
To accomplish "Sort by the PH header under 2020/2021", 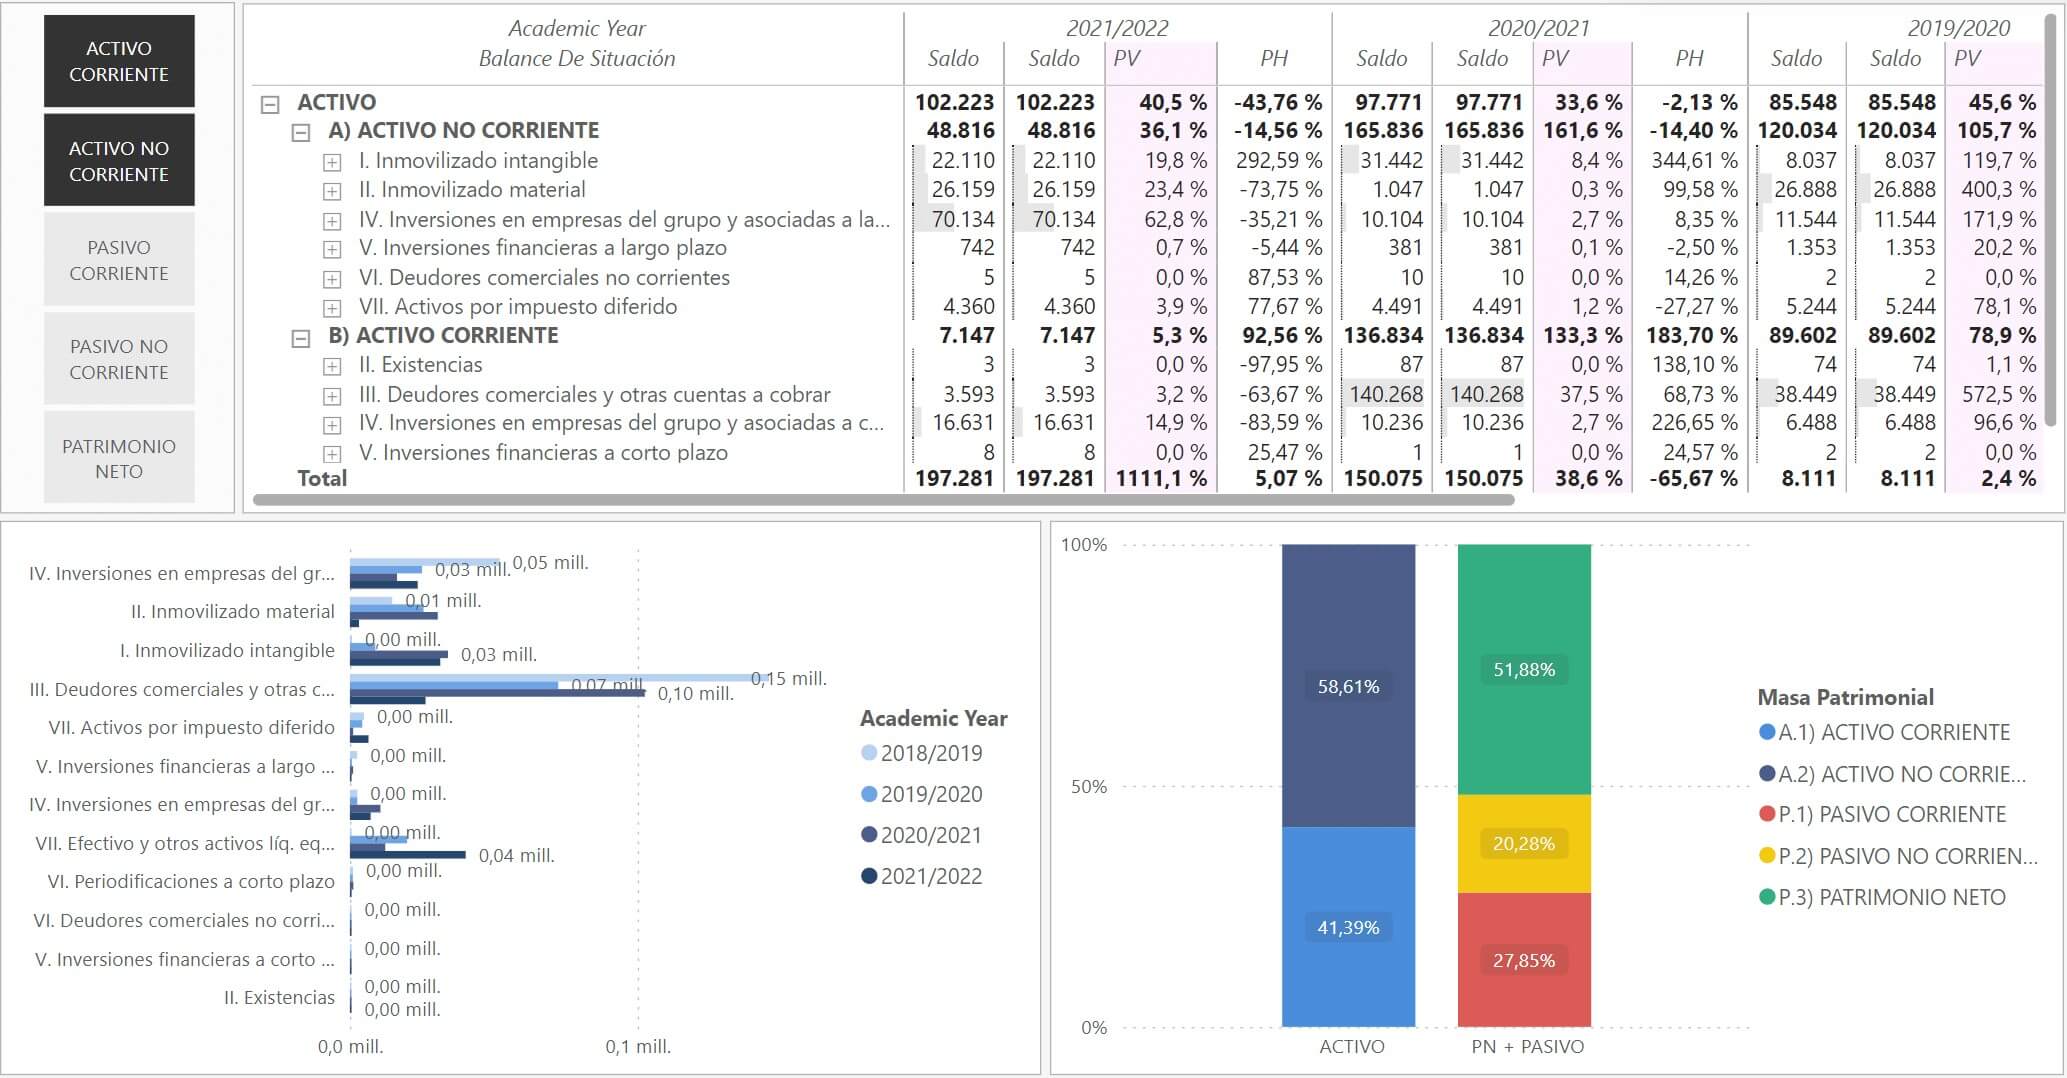I will coord(1690,58).
